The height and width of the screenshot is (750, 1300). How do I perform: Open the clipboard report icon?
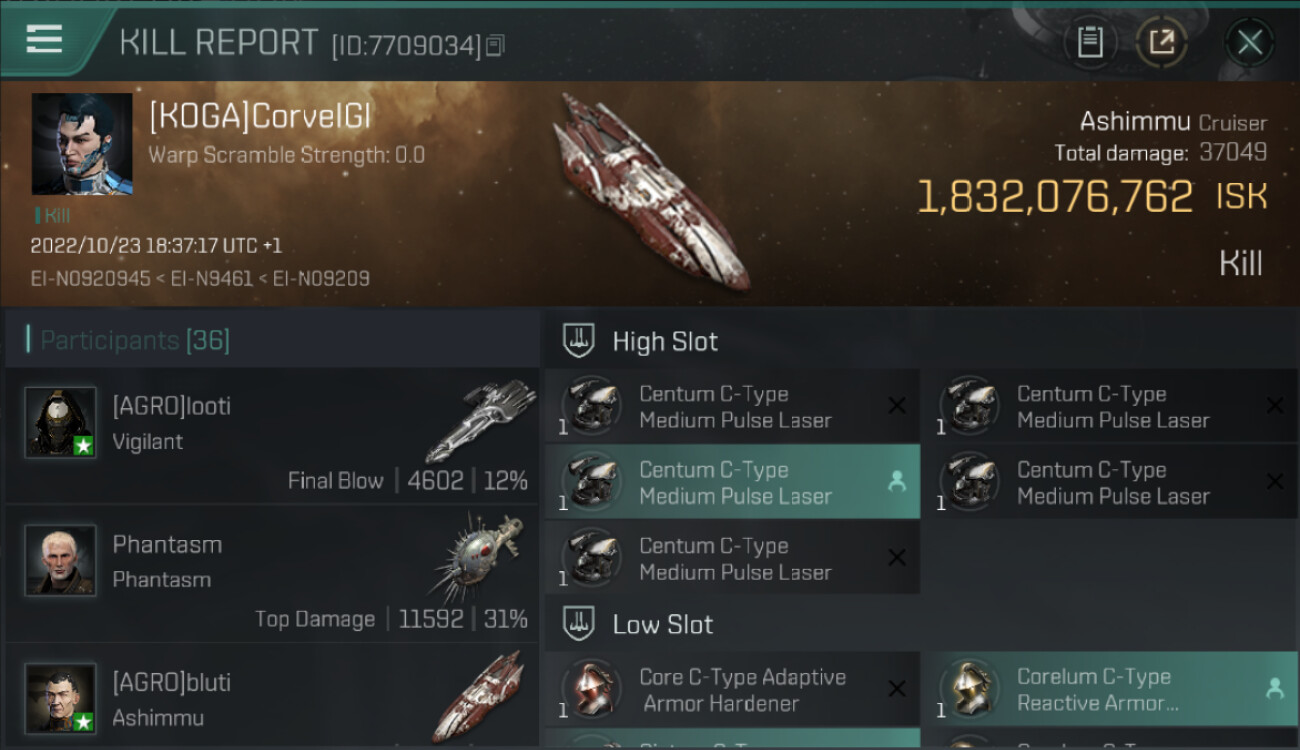click(1090, 43)
